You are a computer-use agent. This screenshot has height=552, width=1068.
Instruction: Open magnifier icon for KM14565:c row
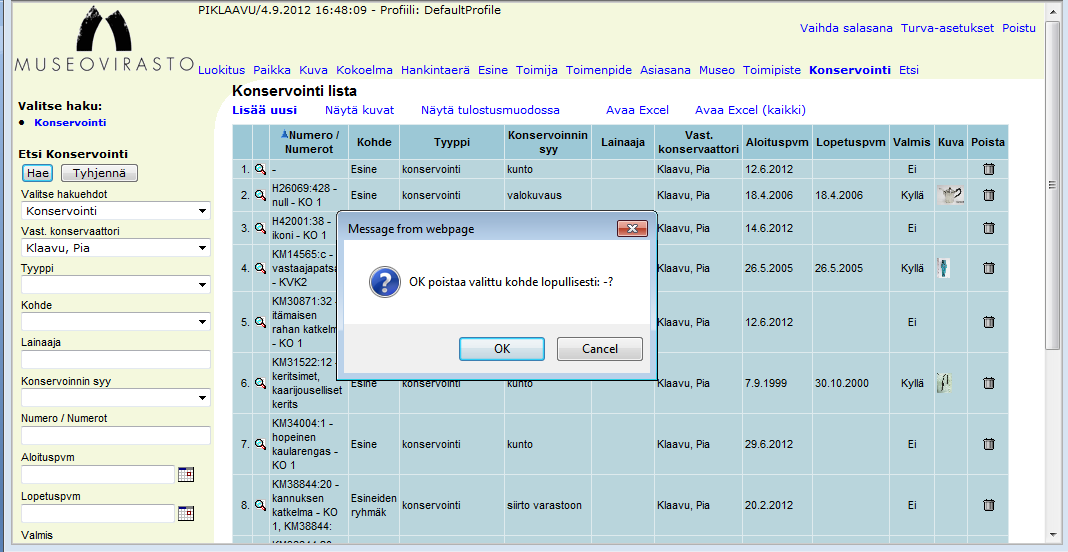pyautogui.click(x=260, y=269)
